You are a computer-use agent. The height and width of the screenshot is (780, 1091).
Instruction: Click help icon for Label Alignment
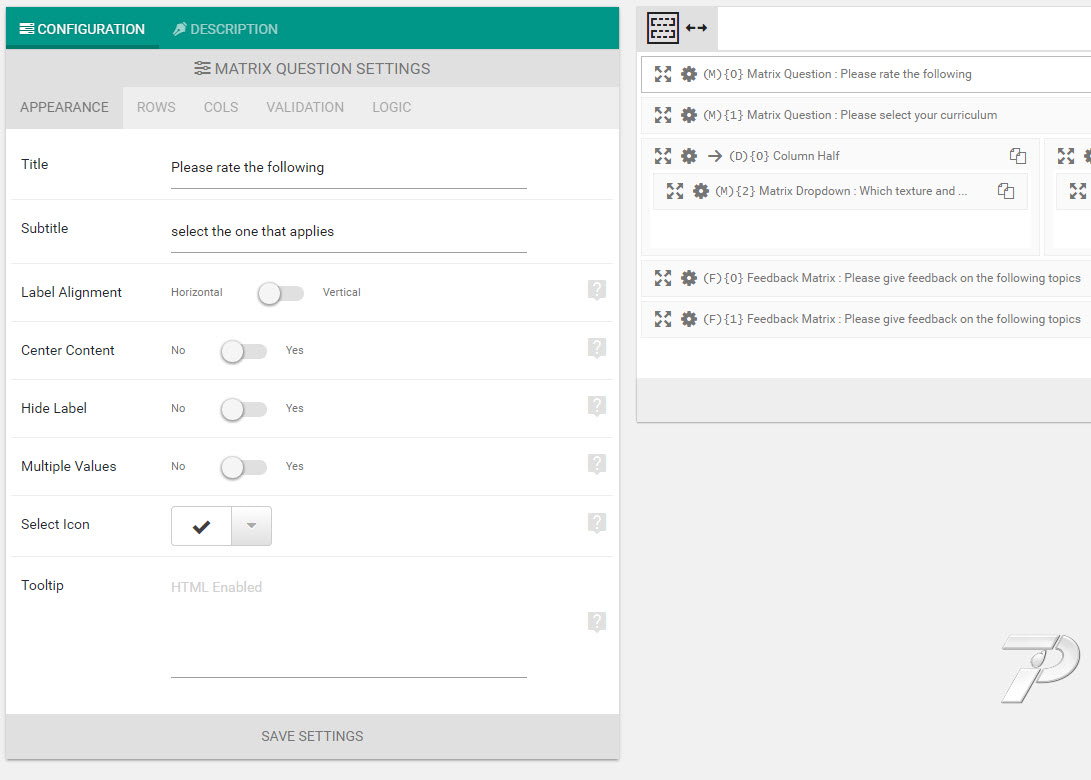[x=597, y=290]
